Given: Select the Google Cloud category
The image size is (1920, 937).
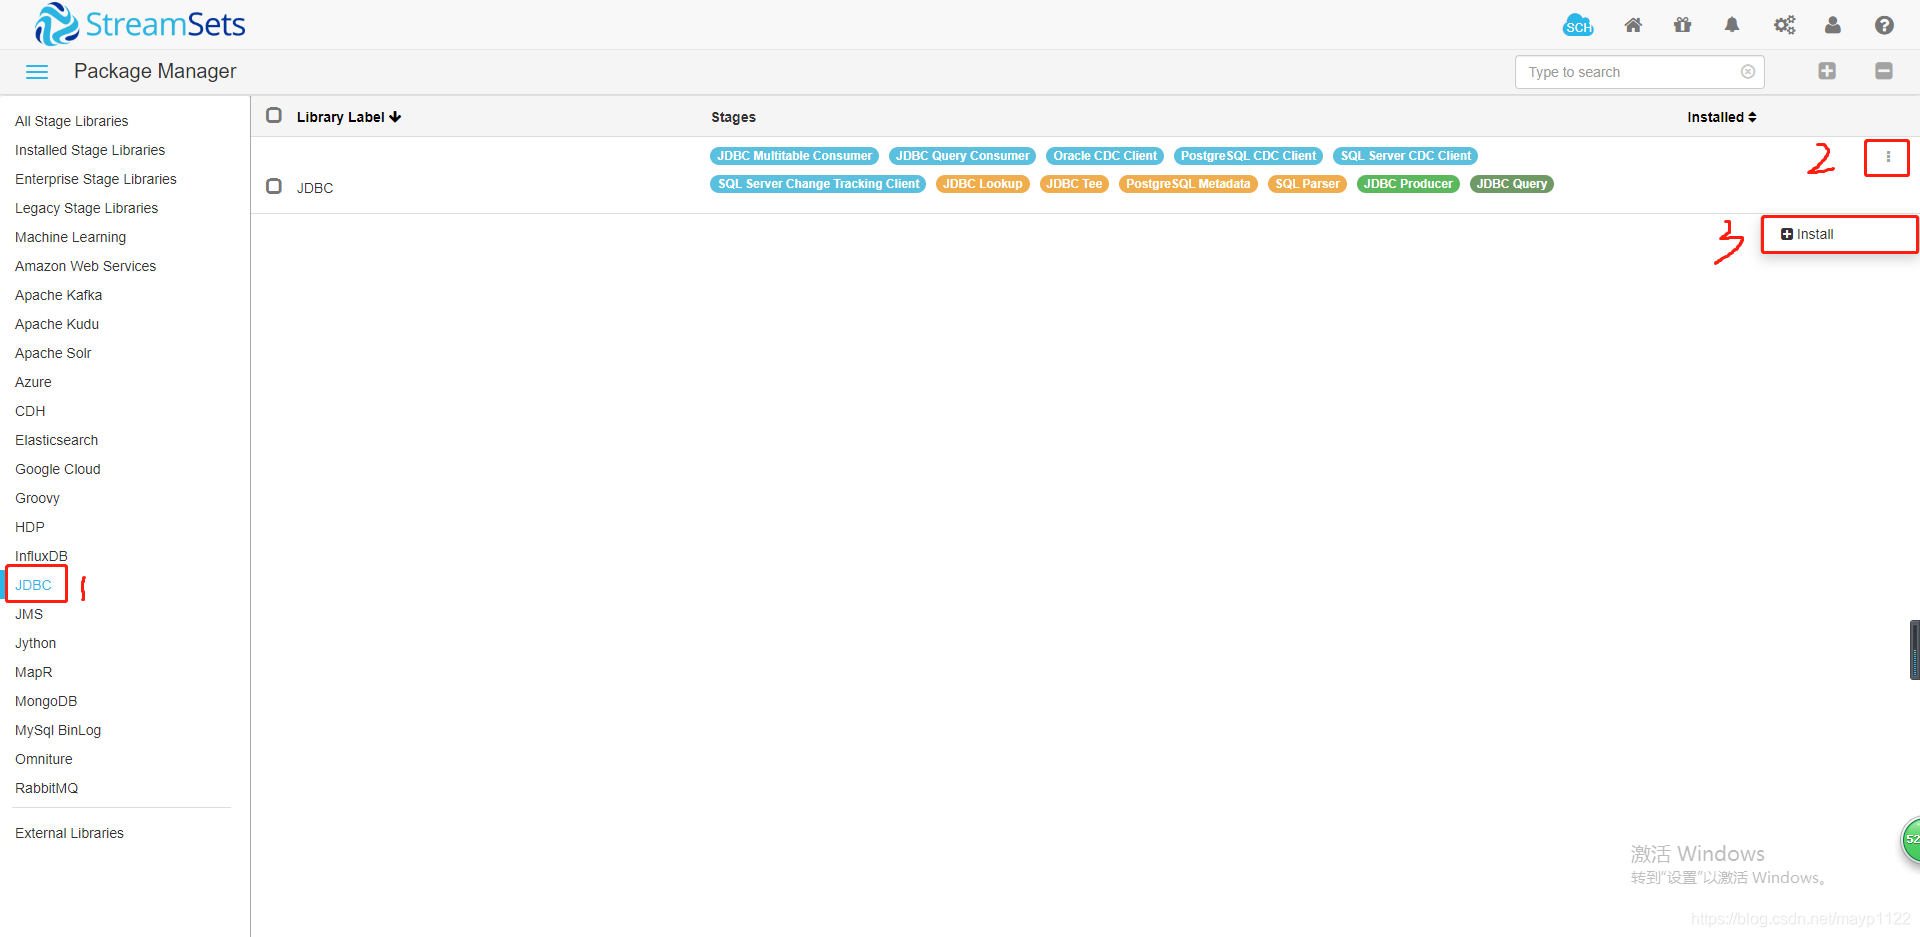Looking at the screenshot, I should tap(58, 469).
